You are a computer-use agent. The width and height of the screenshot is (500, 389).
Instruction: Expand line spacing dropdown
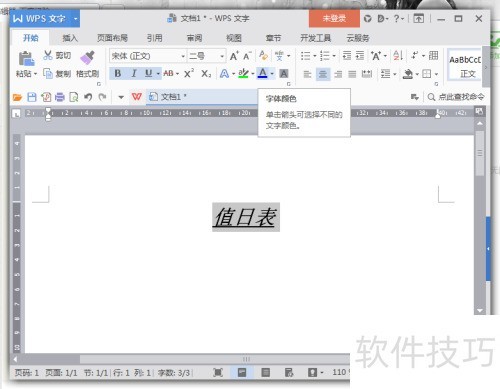pyautogui.click(x=395, y=74)
